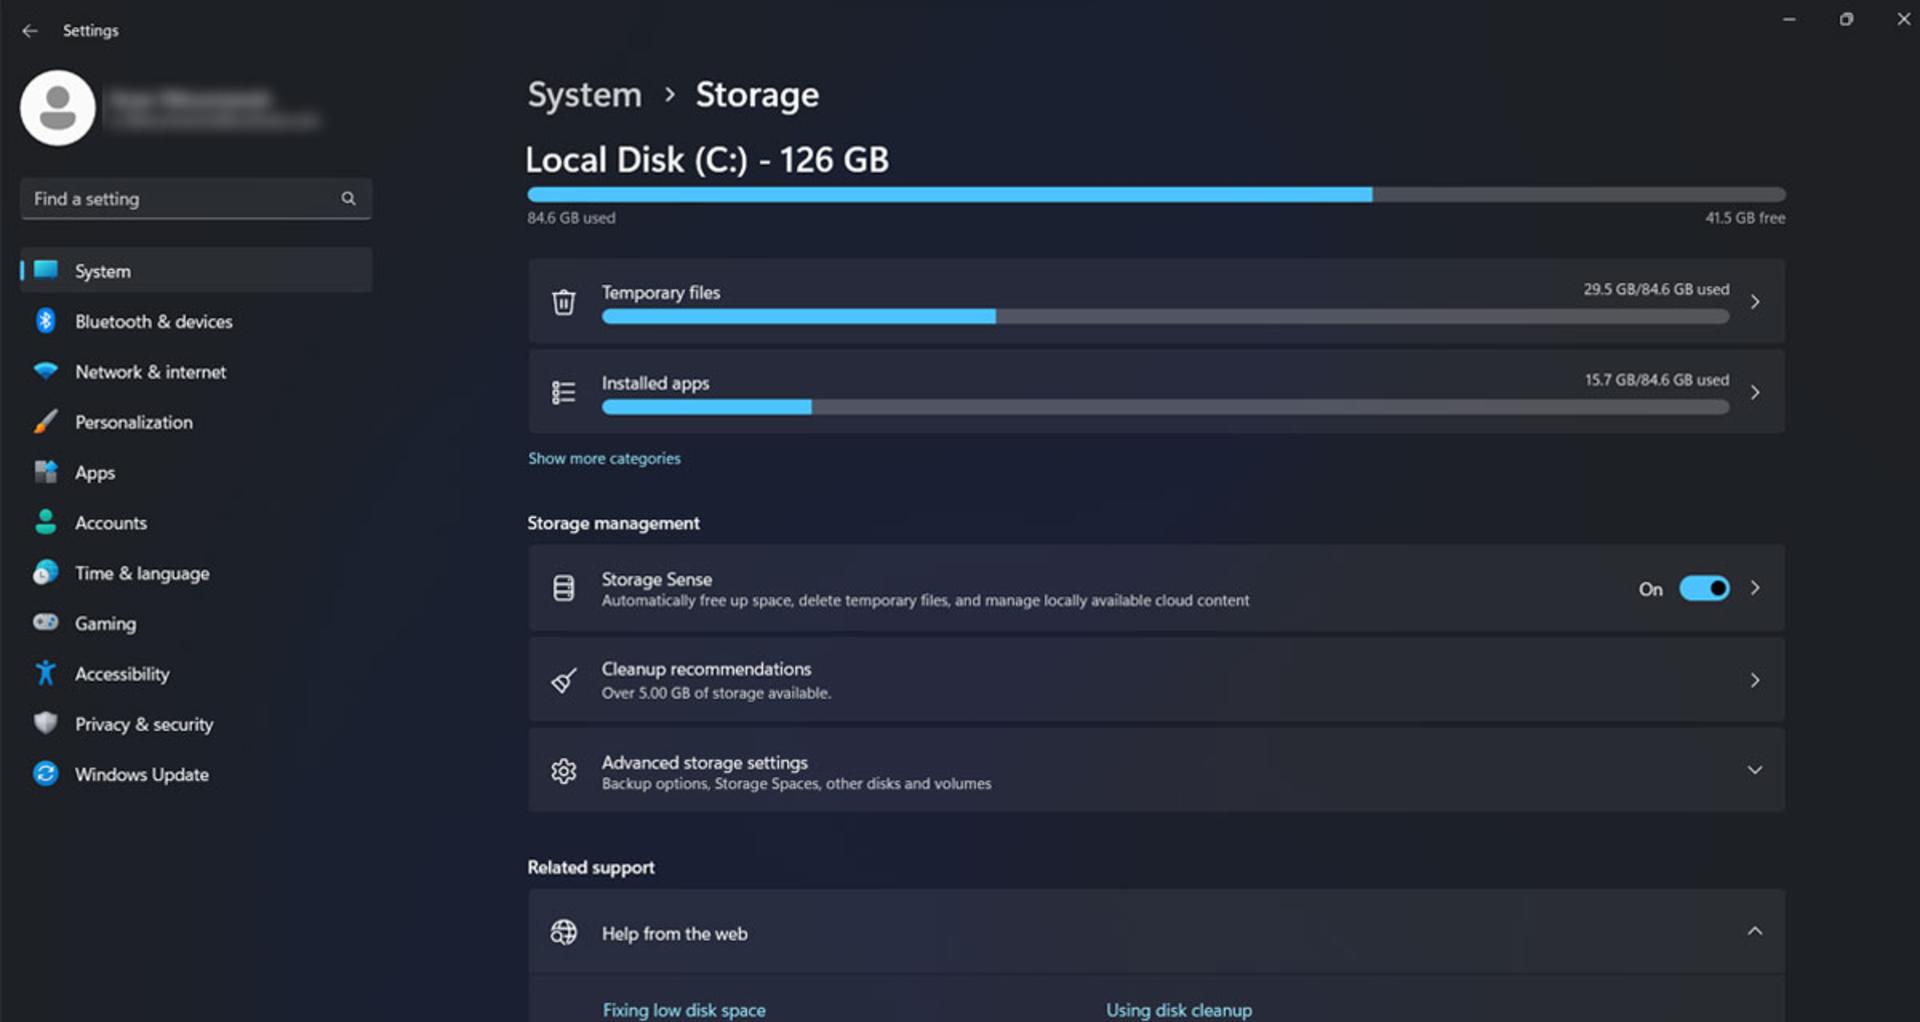Click the Time & language globe icon
Screen dimensions: 1920x1022
46,572
